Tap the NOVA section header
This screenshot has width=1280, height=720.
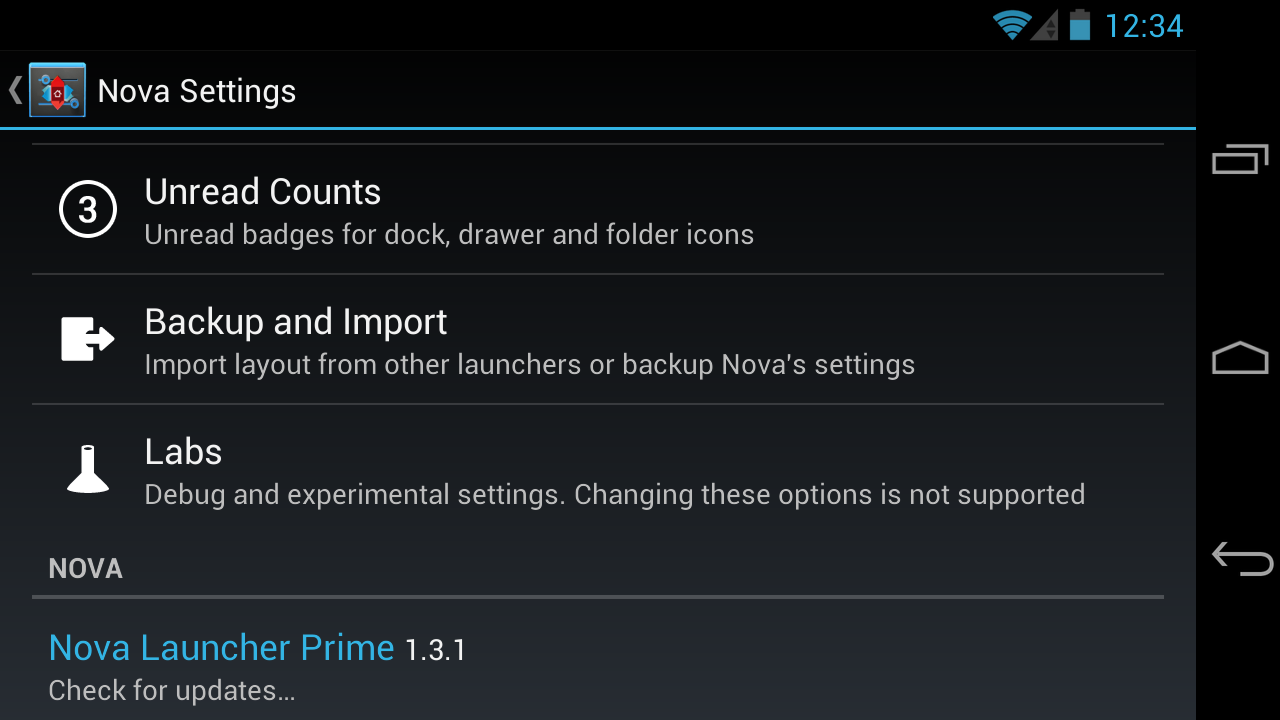pos(86,569)
